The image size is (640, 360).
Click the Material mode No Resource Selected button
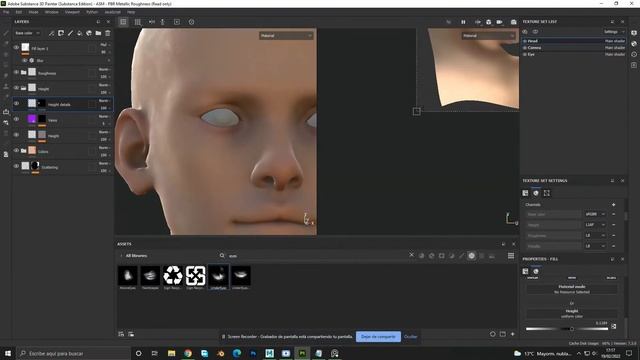(572, 289)
